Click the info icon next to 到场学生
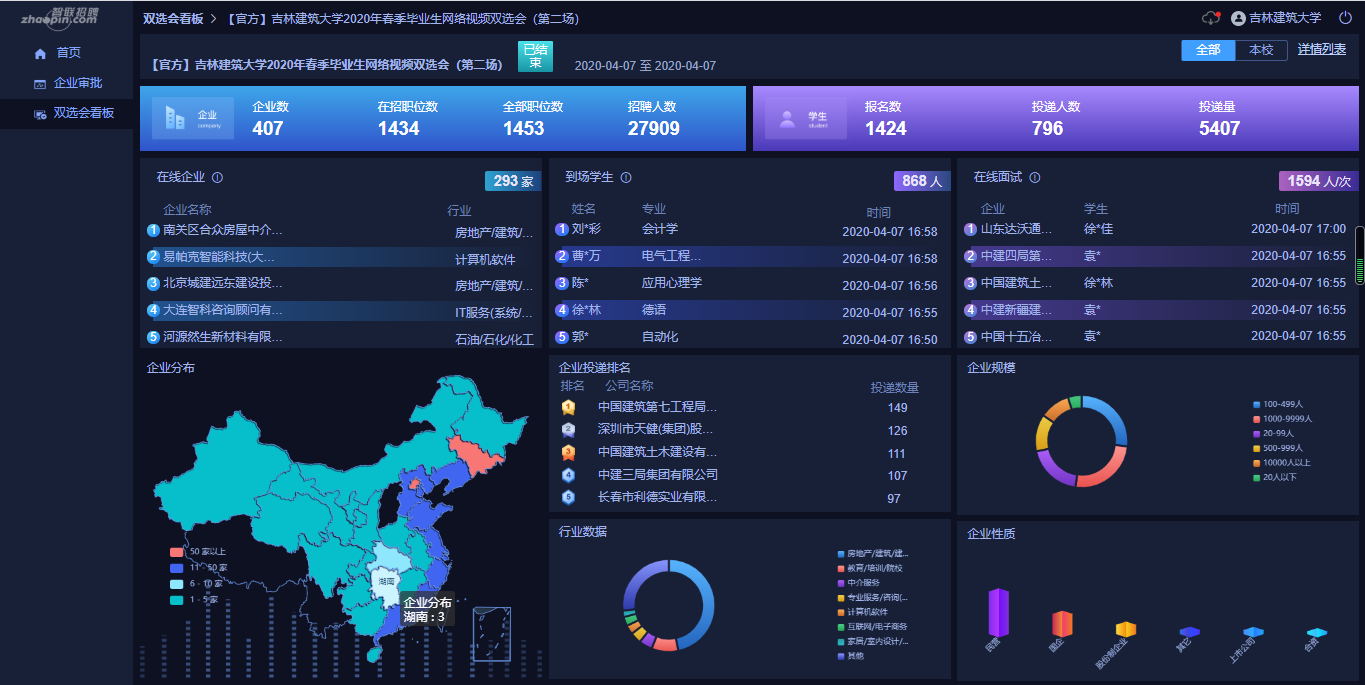 coord(626,178)
